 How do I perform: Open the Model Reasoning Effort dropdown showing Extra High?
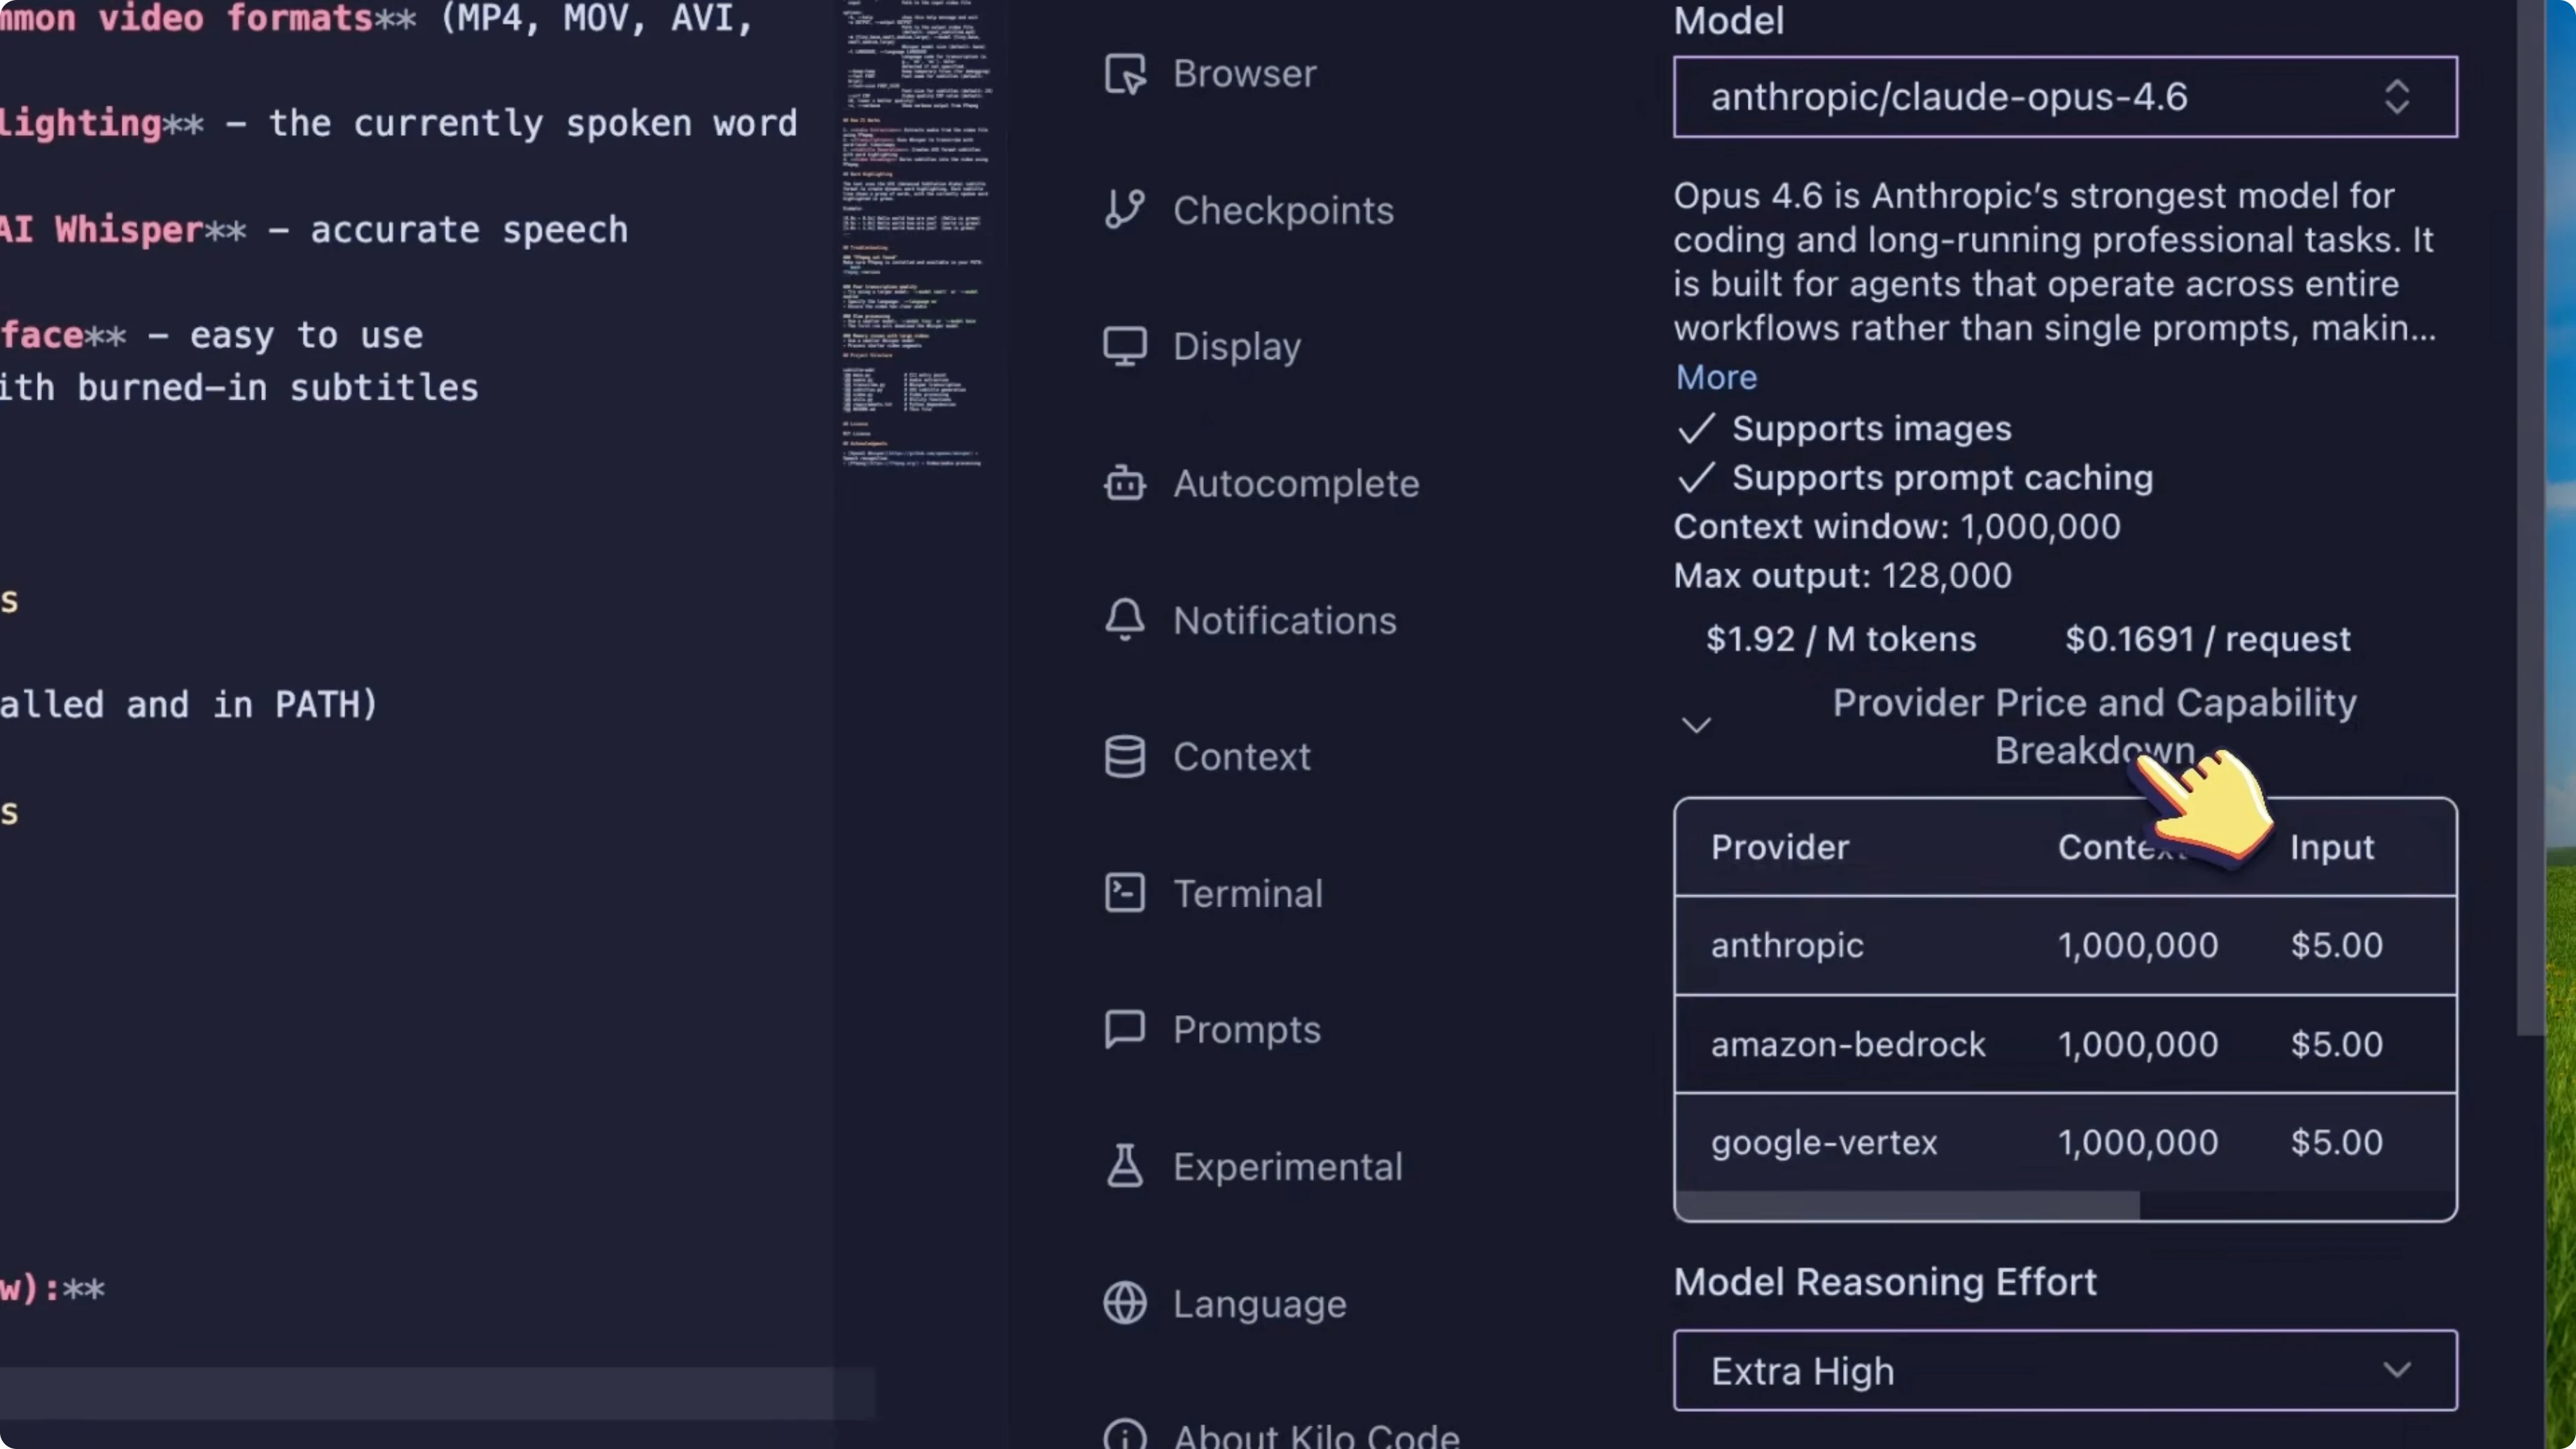pos(2066,1370)
